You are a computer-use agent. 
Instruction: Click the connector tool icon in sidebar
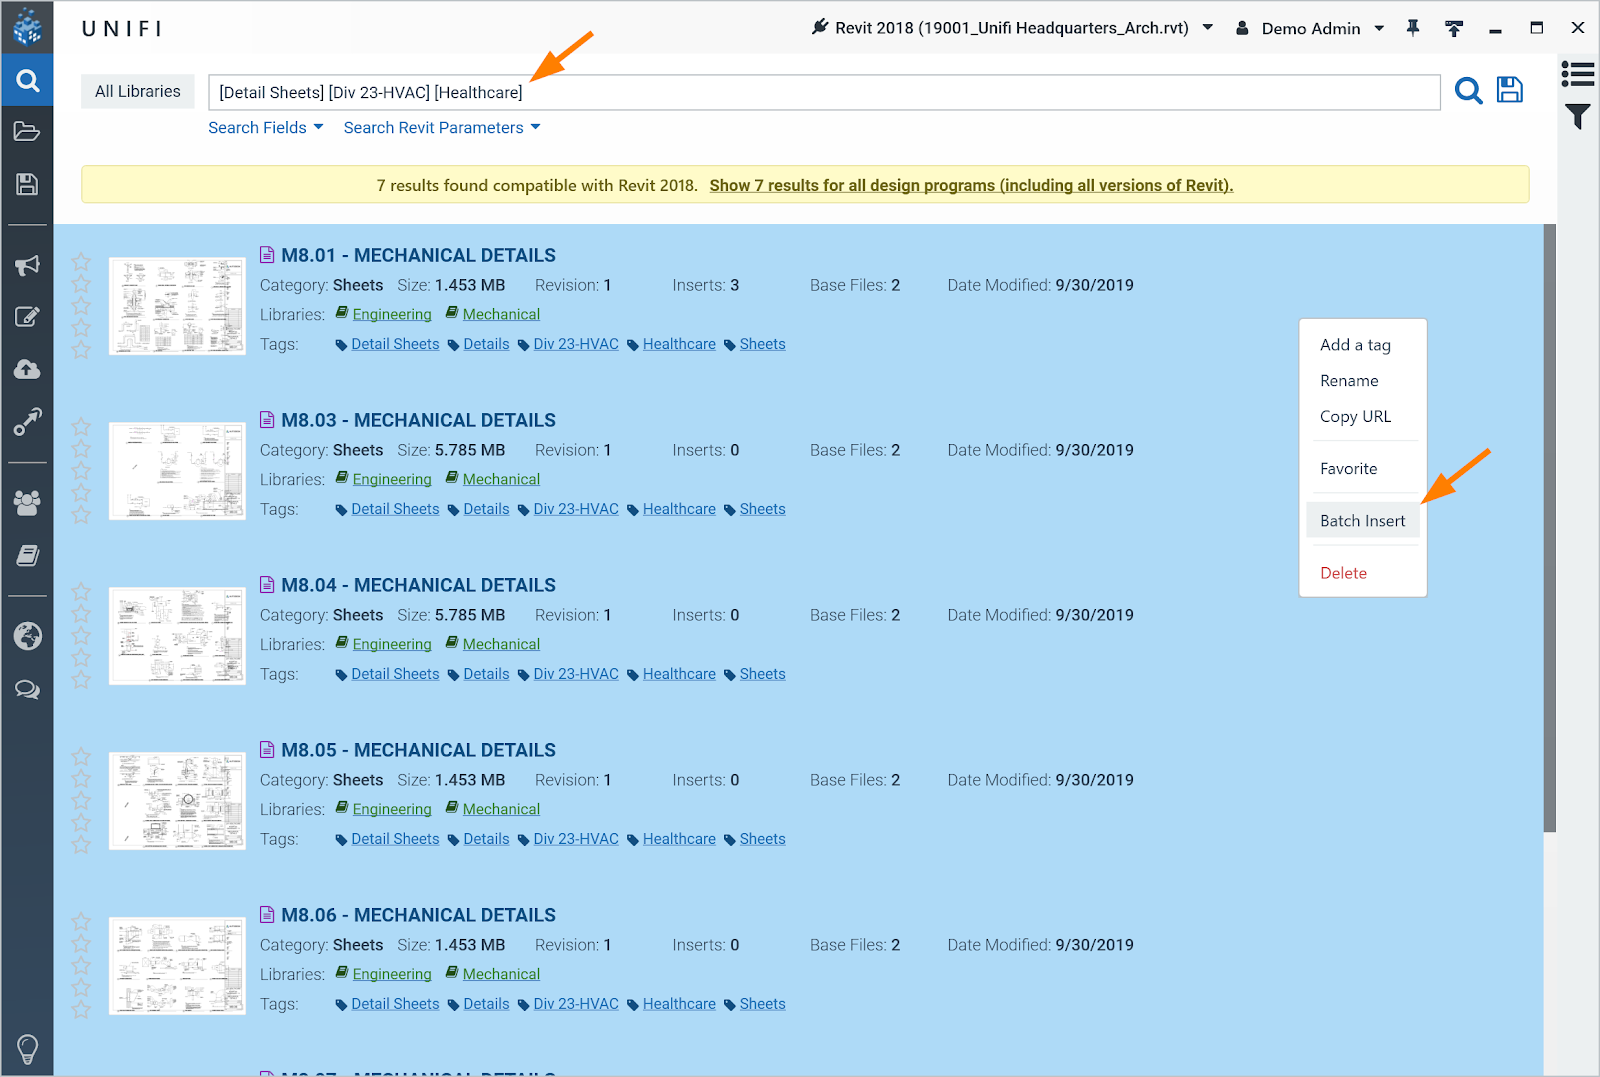[x=27, y=422]
